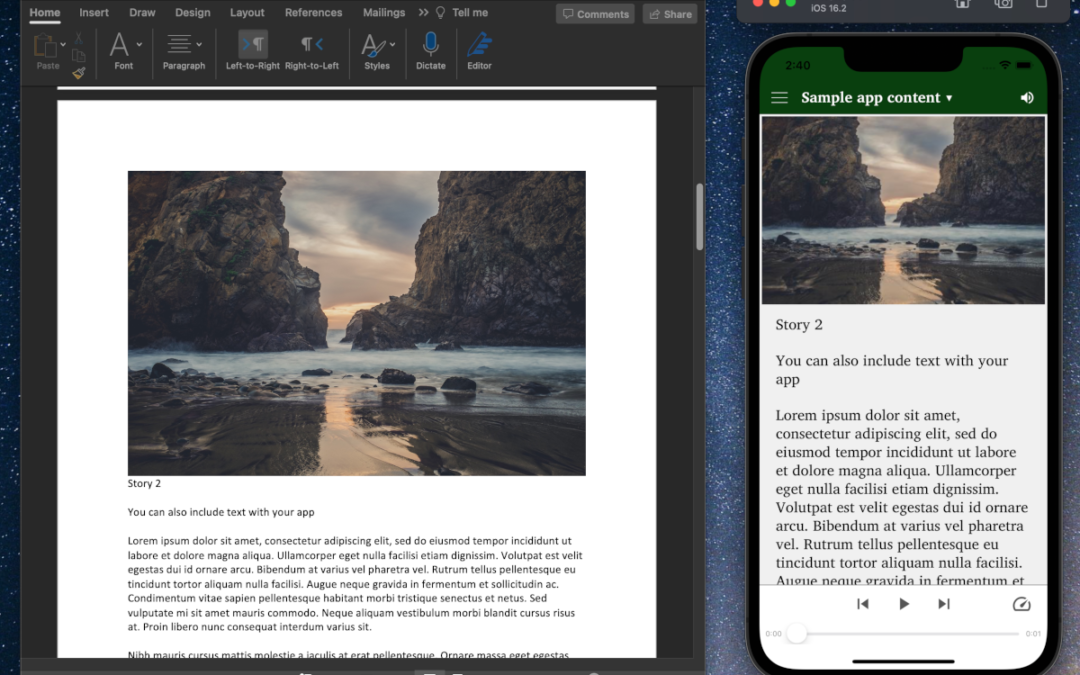Open the hamburger menu in the phone app
1080x675 pixels.
point(779,98)
